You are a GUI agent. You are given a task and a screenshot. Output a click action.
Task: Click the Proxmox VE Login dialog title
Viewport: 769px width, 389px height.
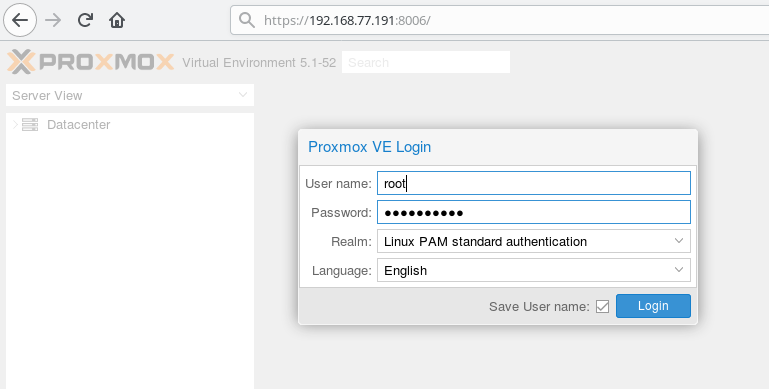coord(369,147)
